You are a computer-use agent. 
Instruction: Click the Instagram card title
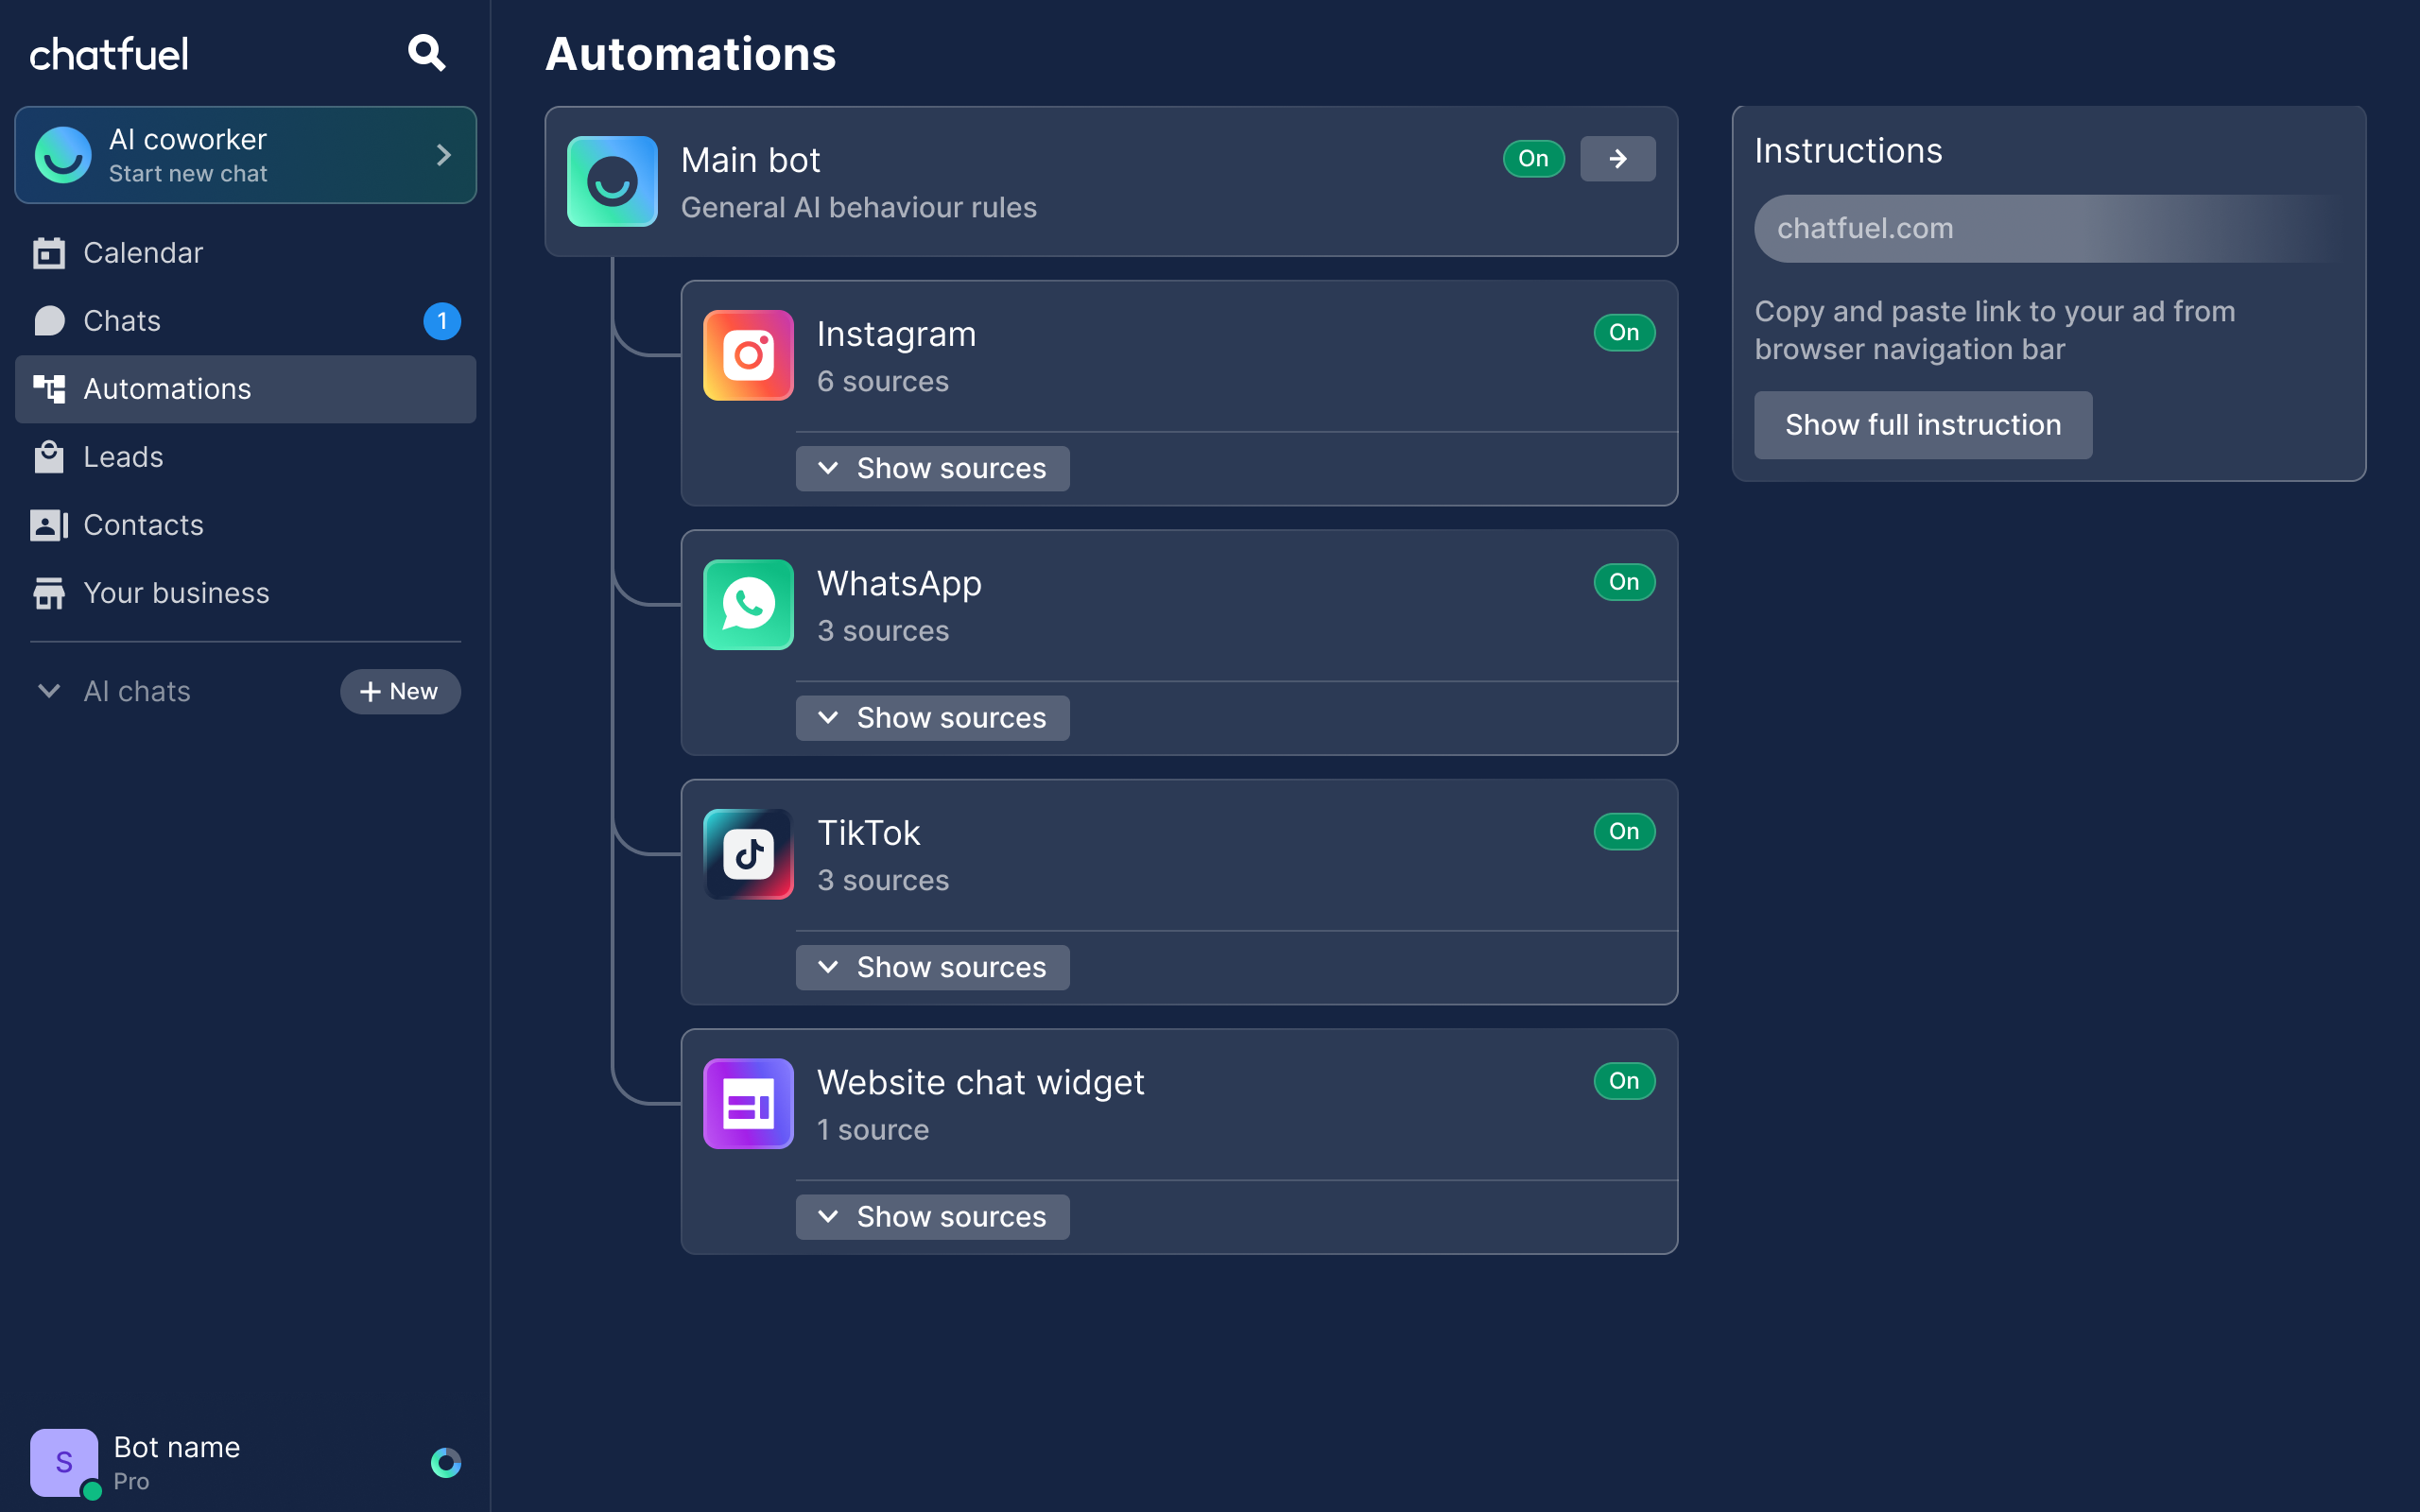point(896,334)
